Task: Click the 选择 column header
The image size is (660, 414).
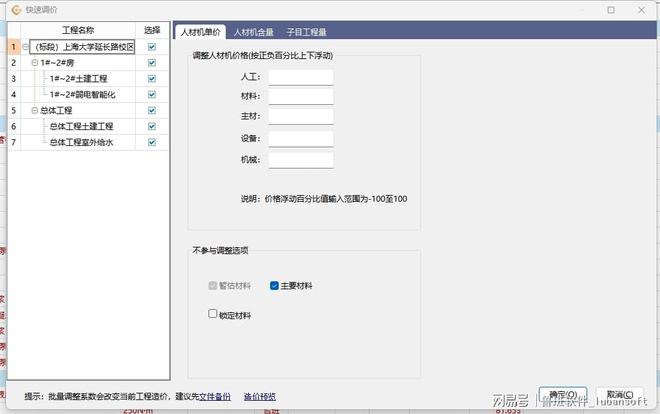Action: click(152, 30)
